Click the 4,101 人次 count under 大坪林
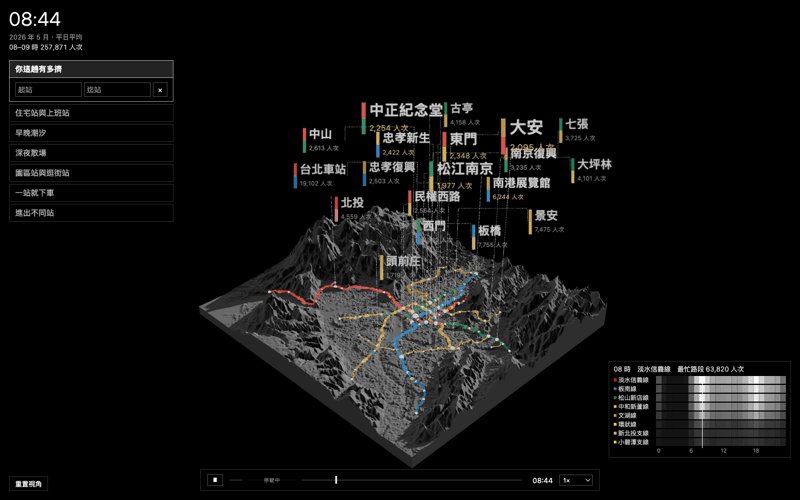 (592, 179)
